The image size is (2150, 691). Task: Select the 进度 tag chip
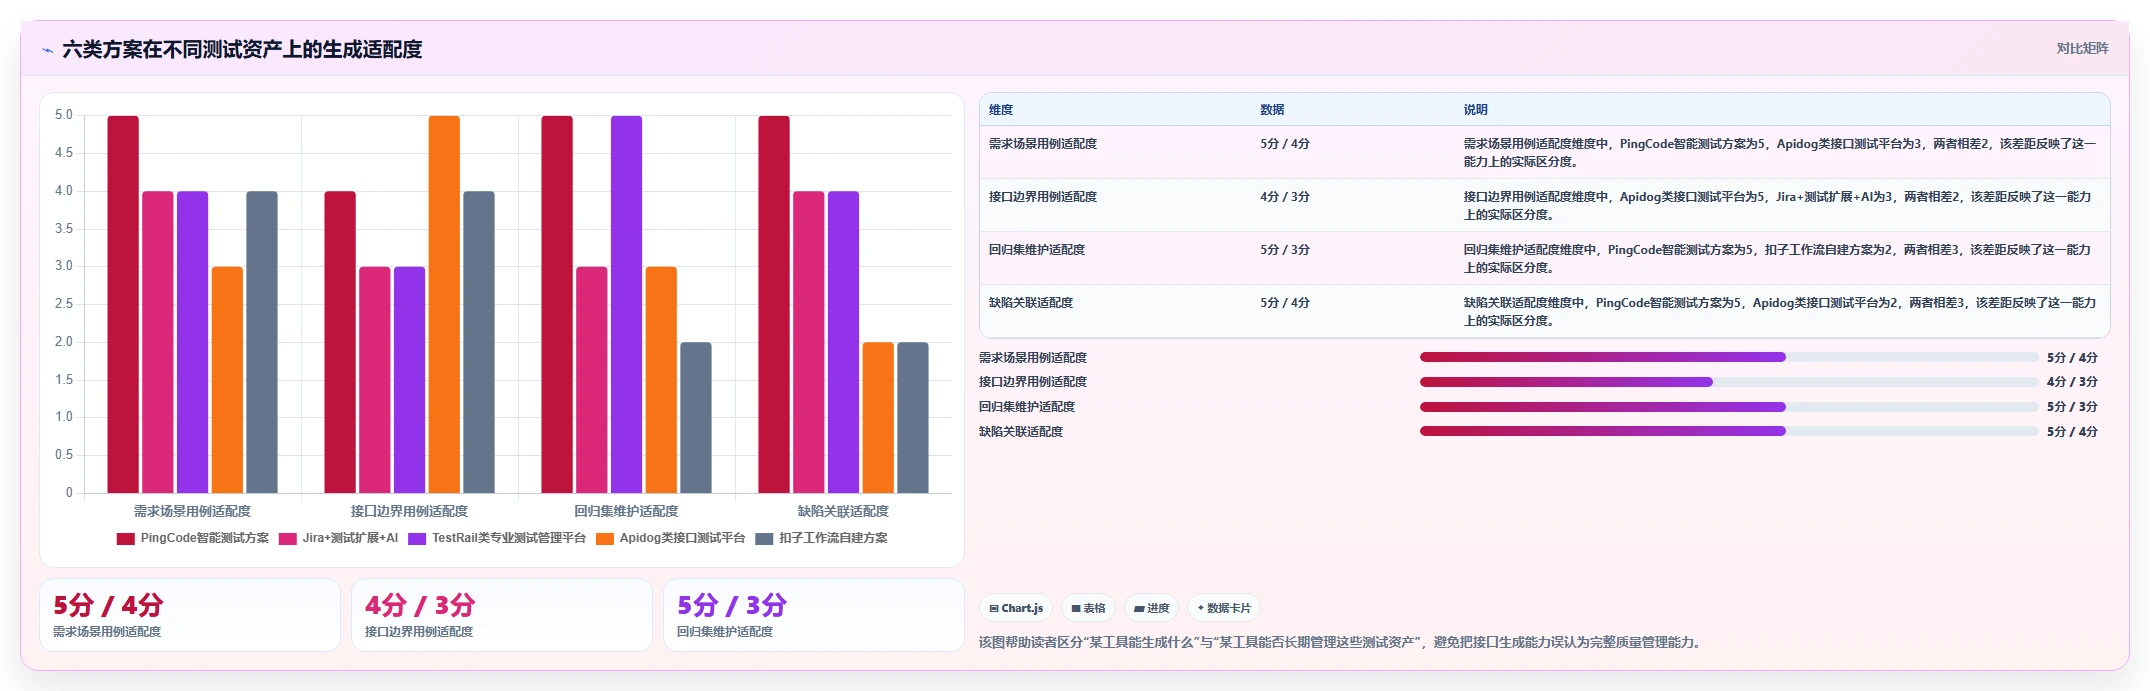pos(1151,608)
